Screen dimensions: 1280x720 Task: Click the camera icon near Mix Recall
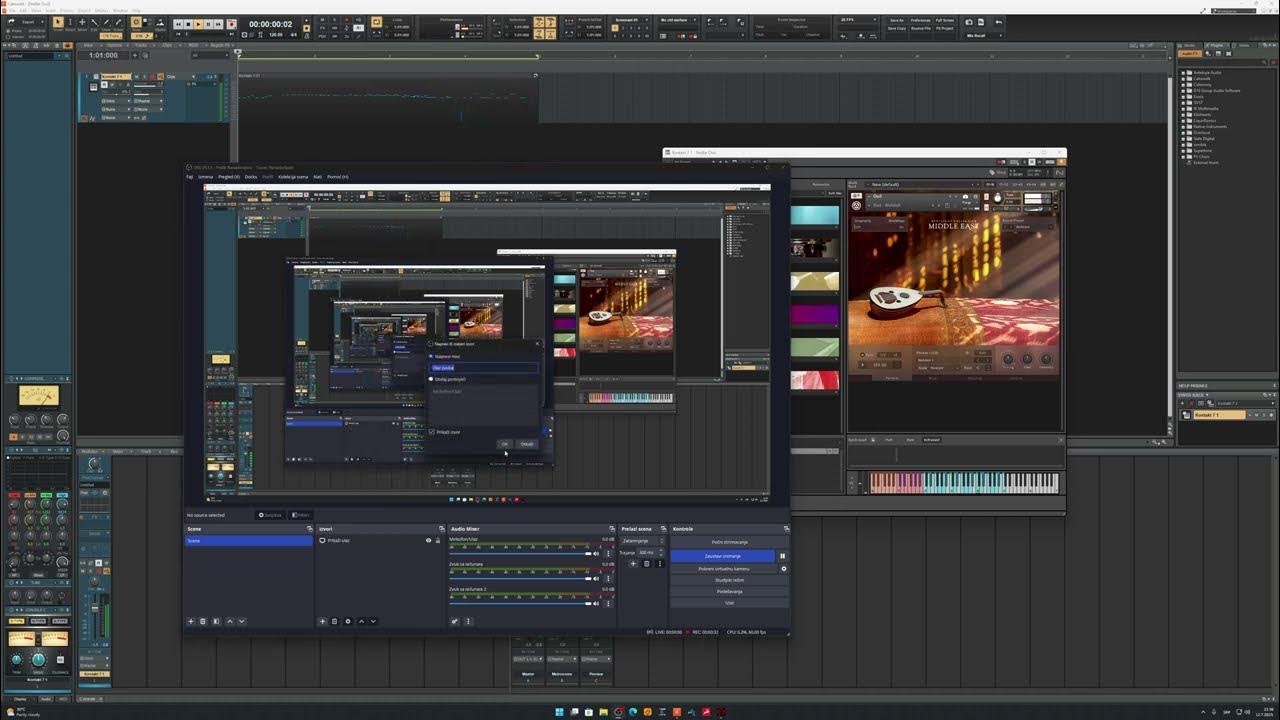point(969,21)
